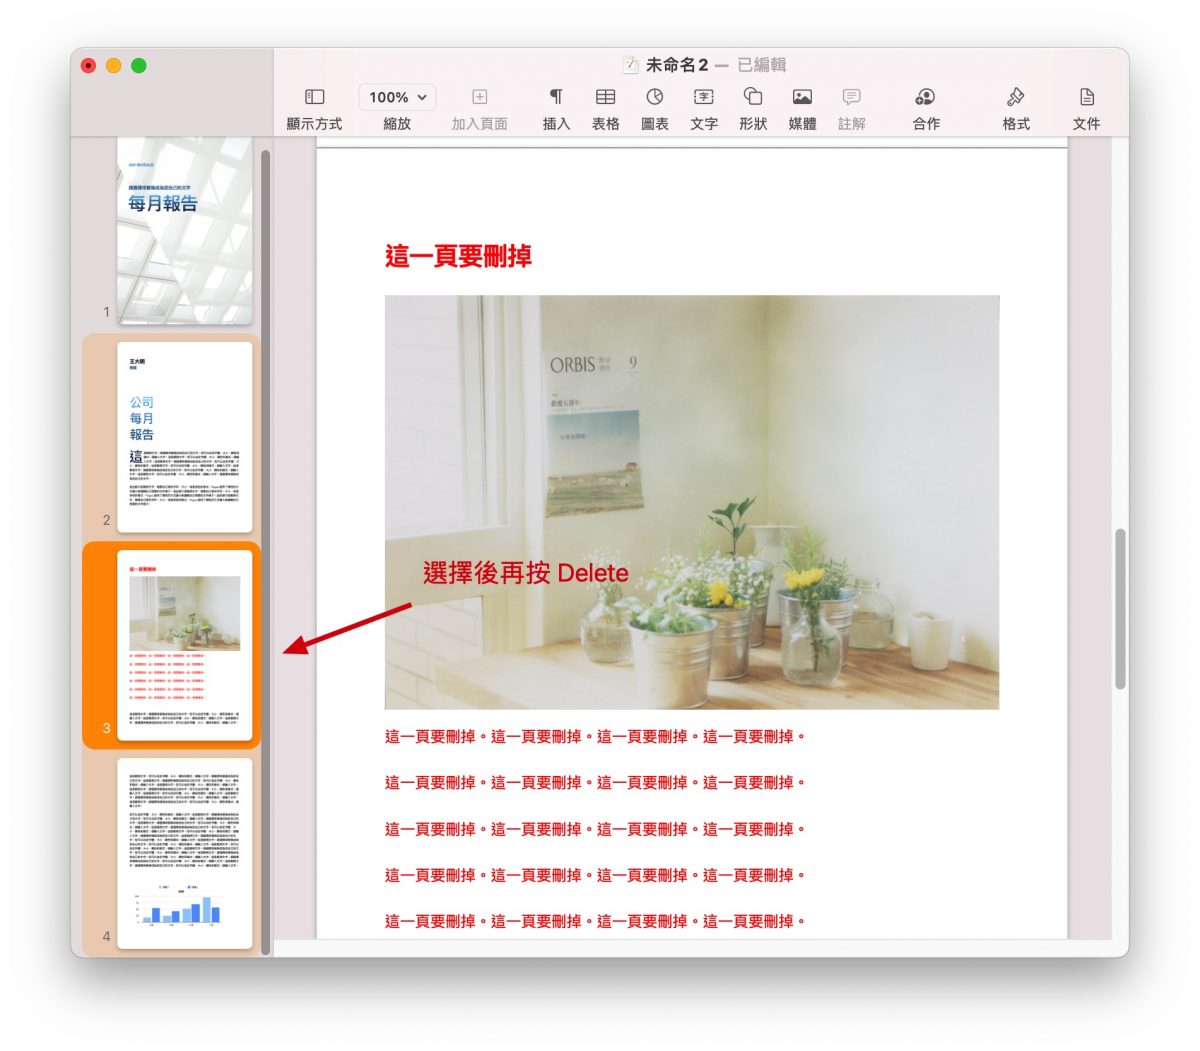Viewport: 1200px width, 1051px height.
Task: Click the 註解 comment icon
Action: pos(851,97)
